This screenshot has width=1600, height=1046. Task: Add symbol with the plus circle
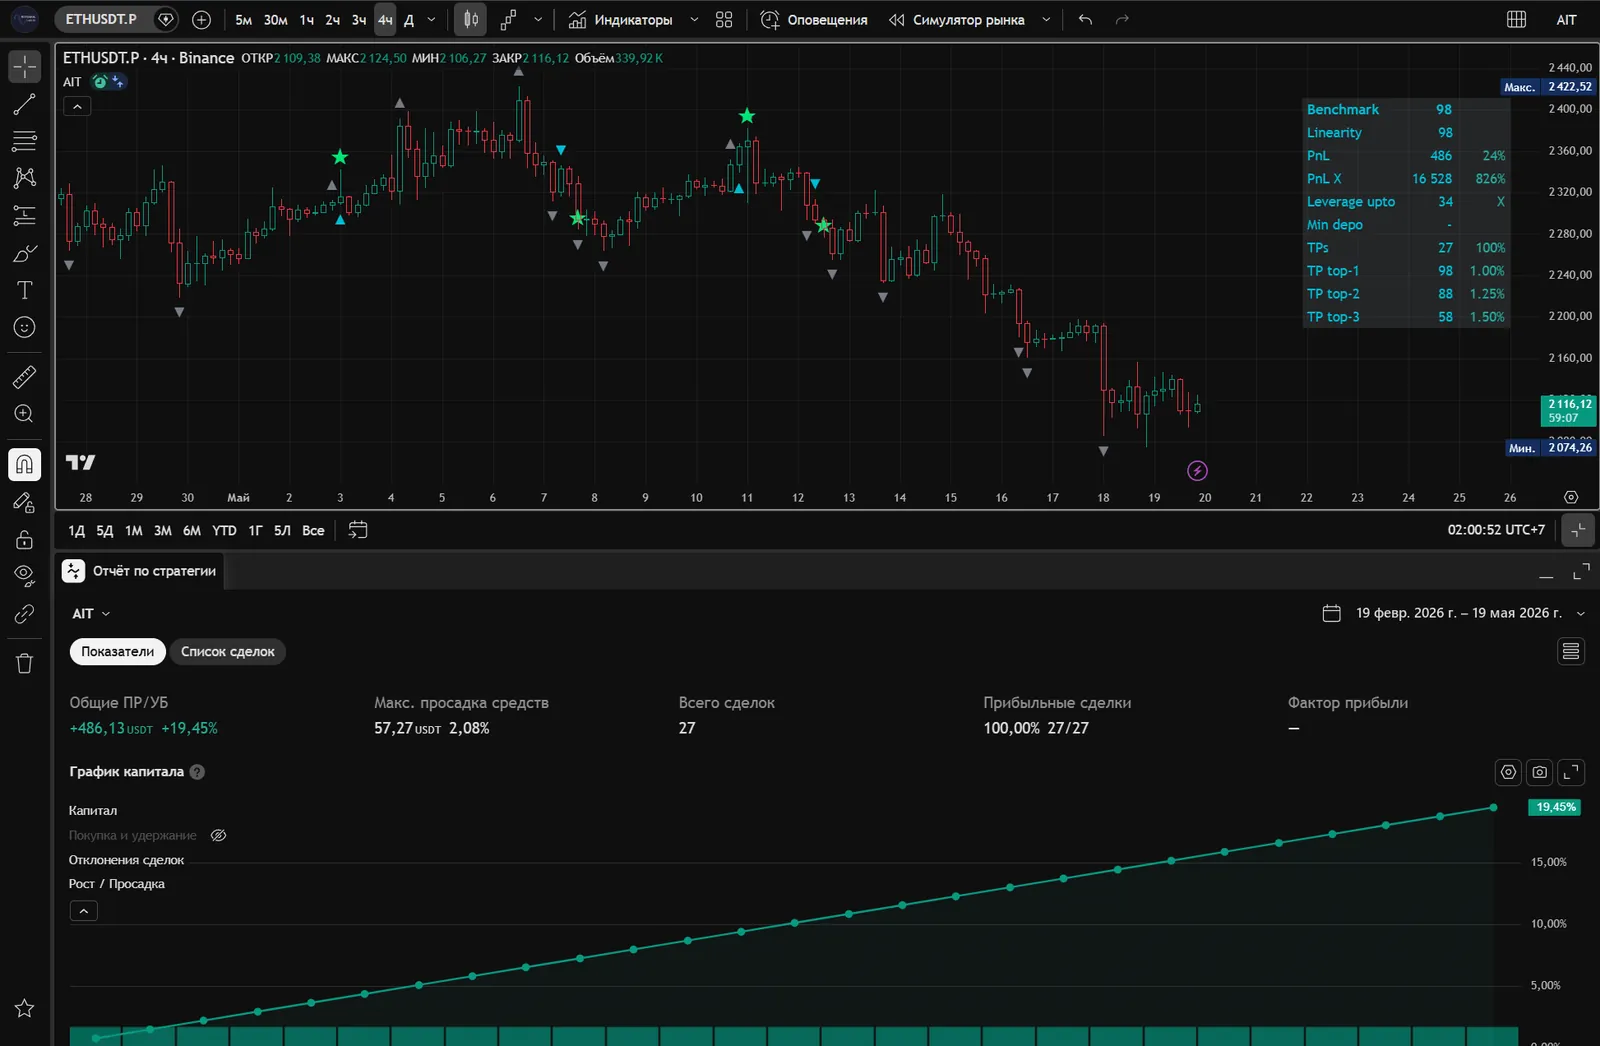point(201,20)
